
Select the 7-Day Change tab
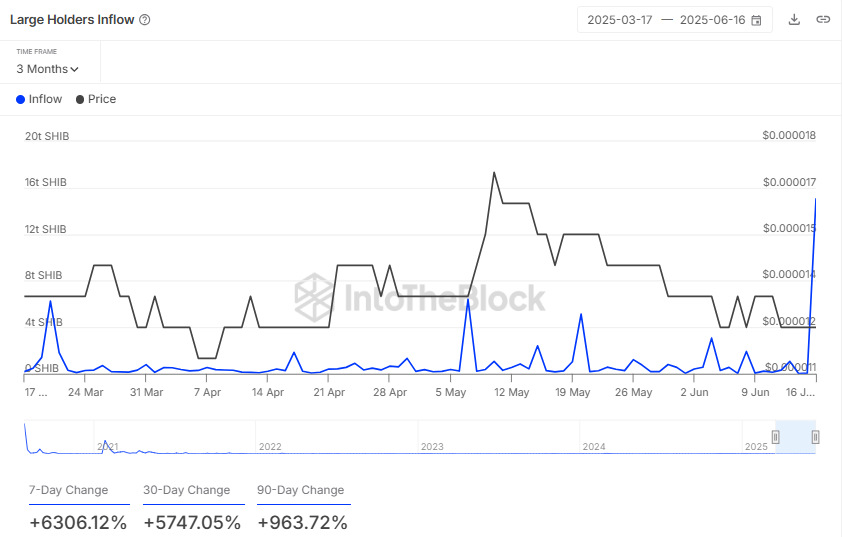[x=79, y=490]
